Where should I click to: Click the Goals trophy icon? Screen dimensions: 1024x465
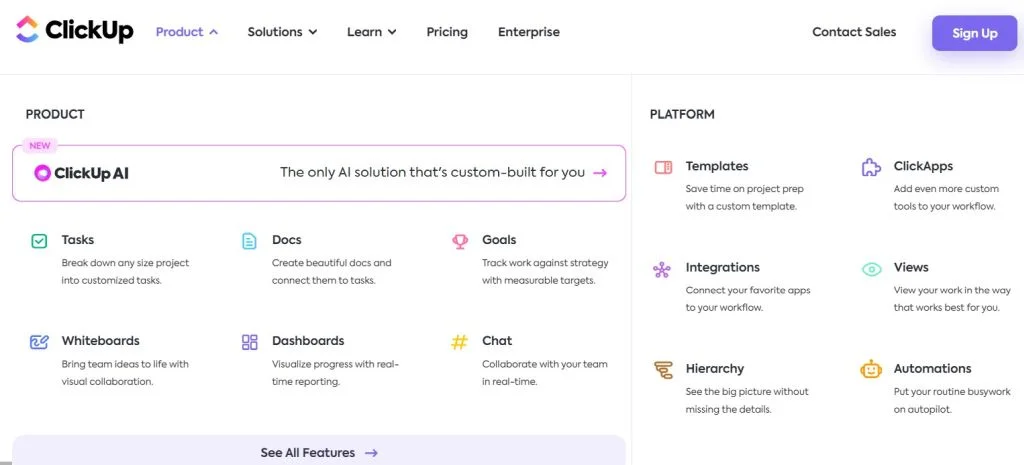[460, 241]
